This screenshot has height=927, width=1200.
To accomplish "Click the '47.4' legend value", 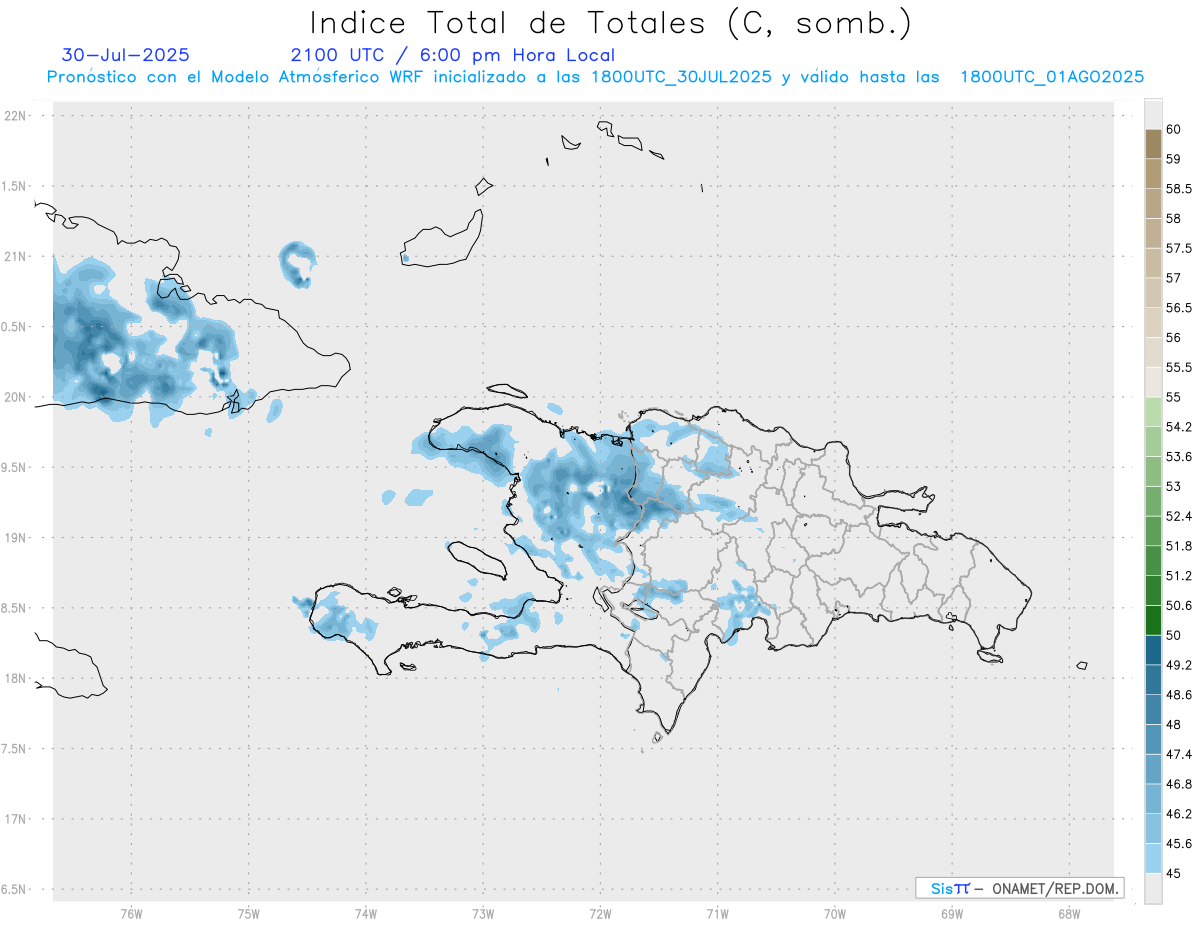I will 1179,754.
